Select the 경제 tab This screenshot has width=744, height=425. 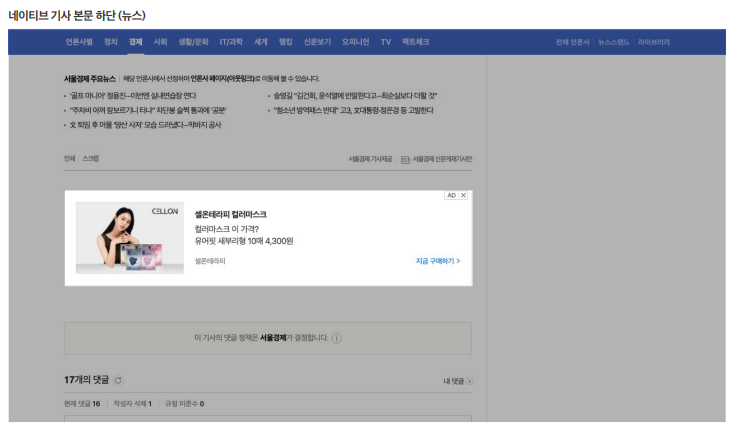135,42
